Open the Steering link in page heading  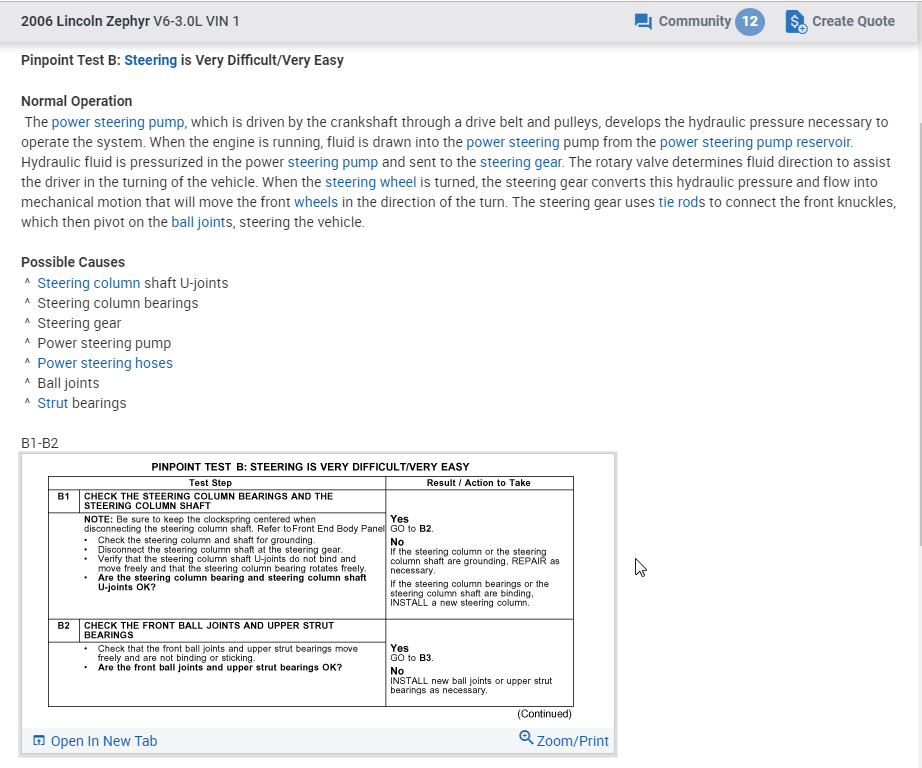pyautogui.click(x=151, y=60)
